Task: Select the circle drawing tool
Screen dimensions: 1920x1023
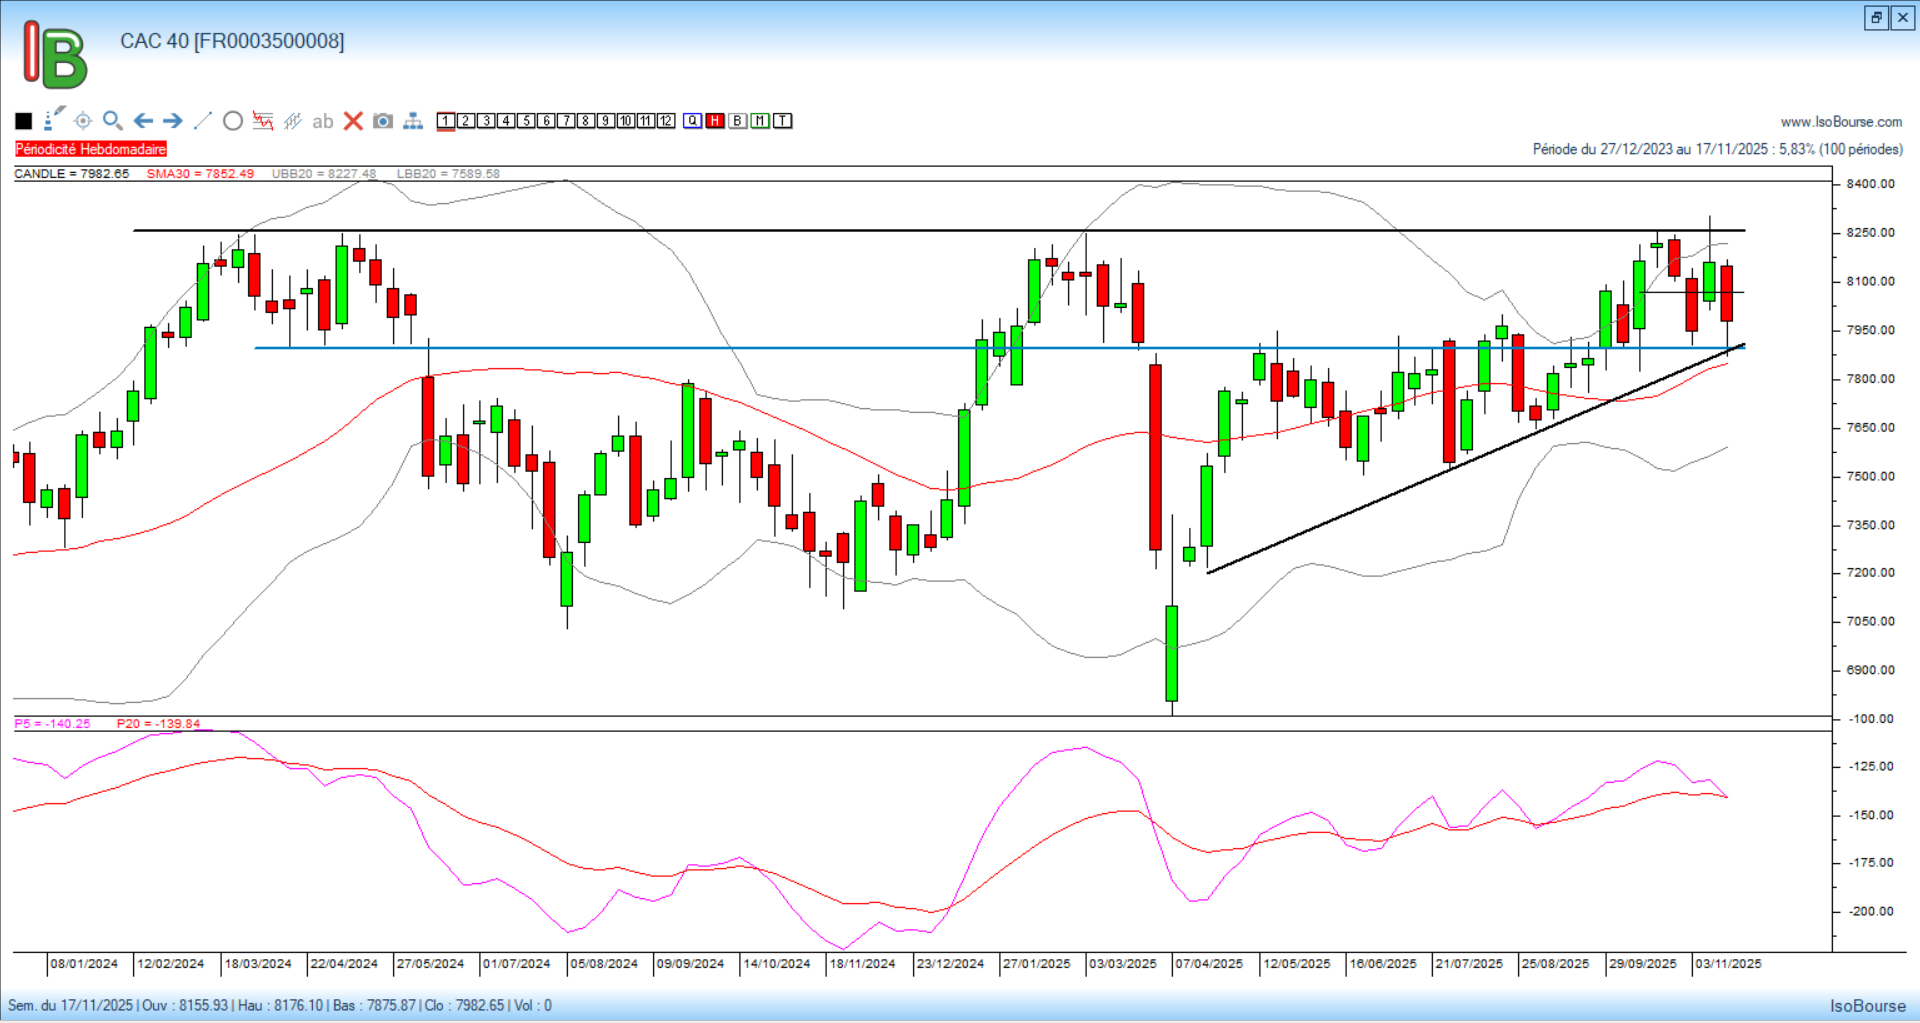Action: click(233, 121)
